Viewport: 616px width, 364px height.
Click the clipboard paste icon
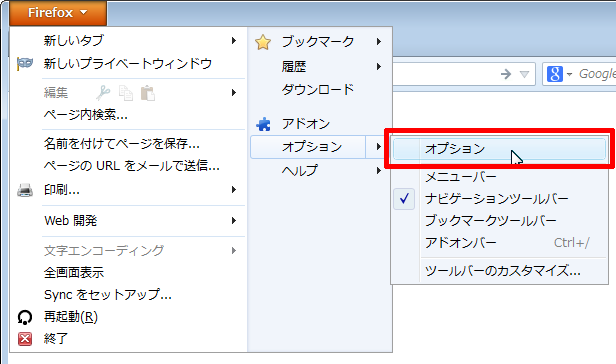pos(148,93)
